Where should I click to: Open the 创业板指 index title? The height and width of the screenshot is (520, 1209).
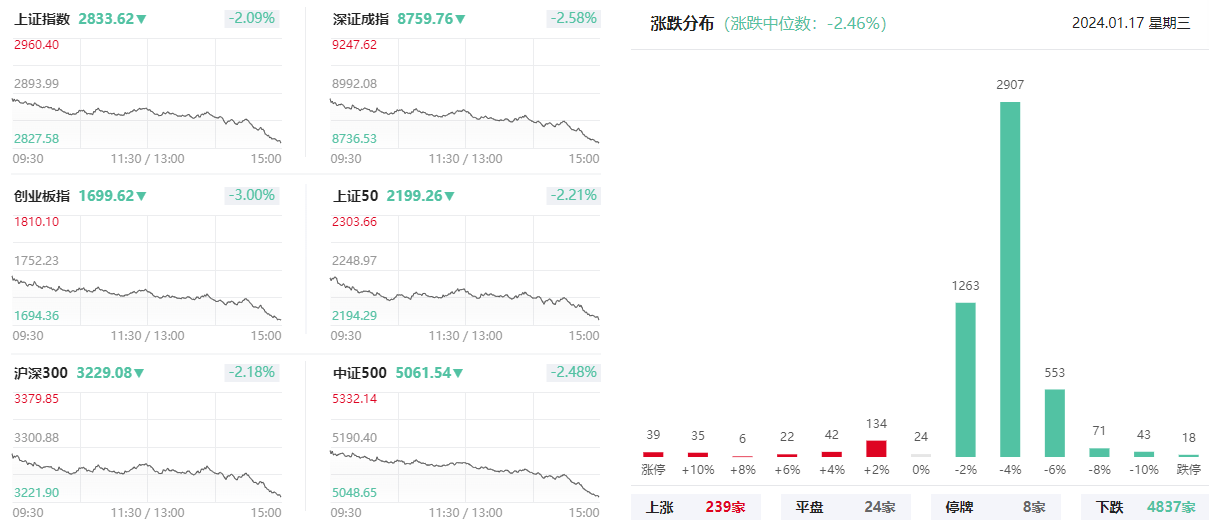42,196
